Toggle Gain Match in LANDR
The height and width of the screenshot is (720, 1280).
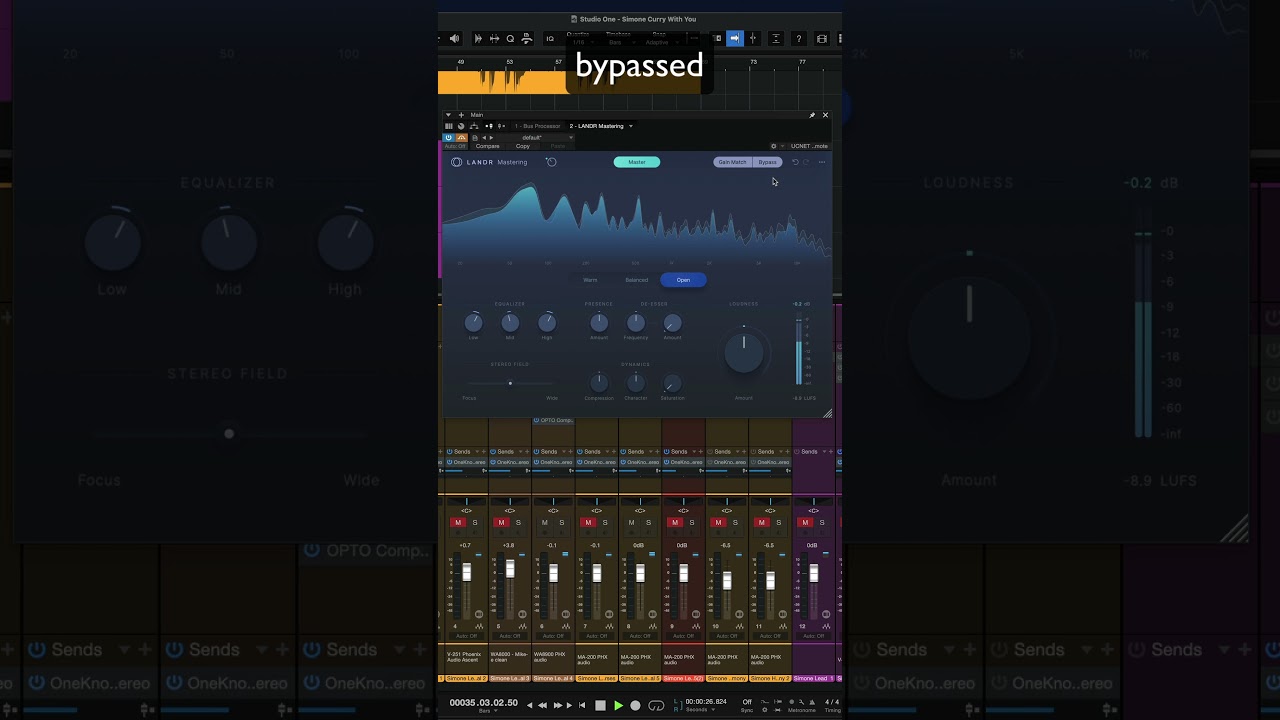[x=732, y=162]
